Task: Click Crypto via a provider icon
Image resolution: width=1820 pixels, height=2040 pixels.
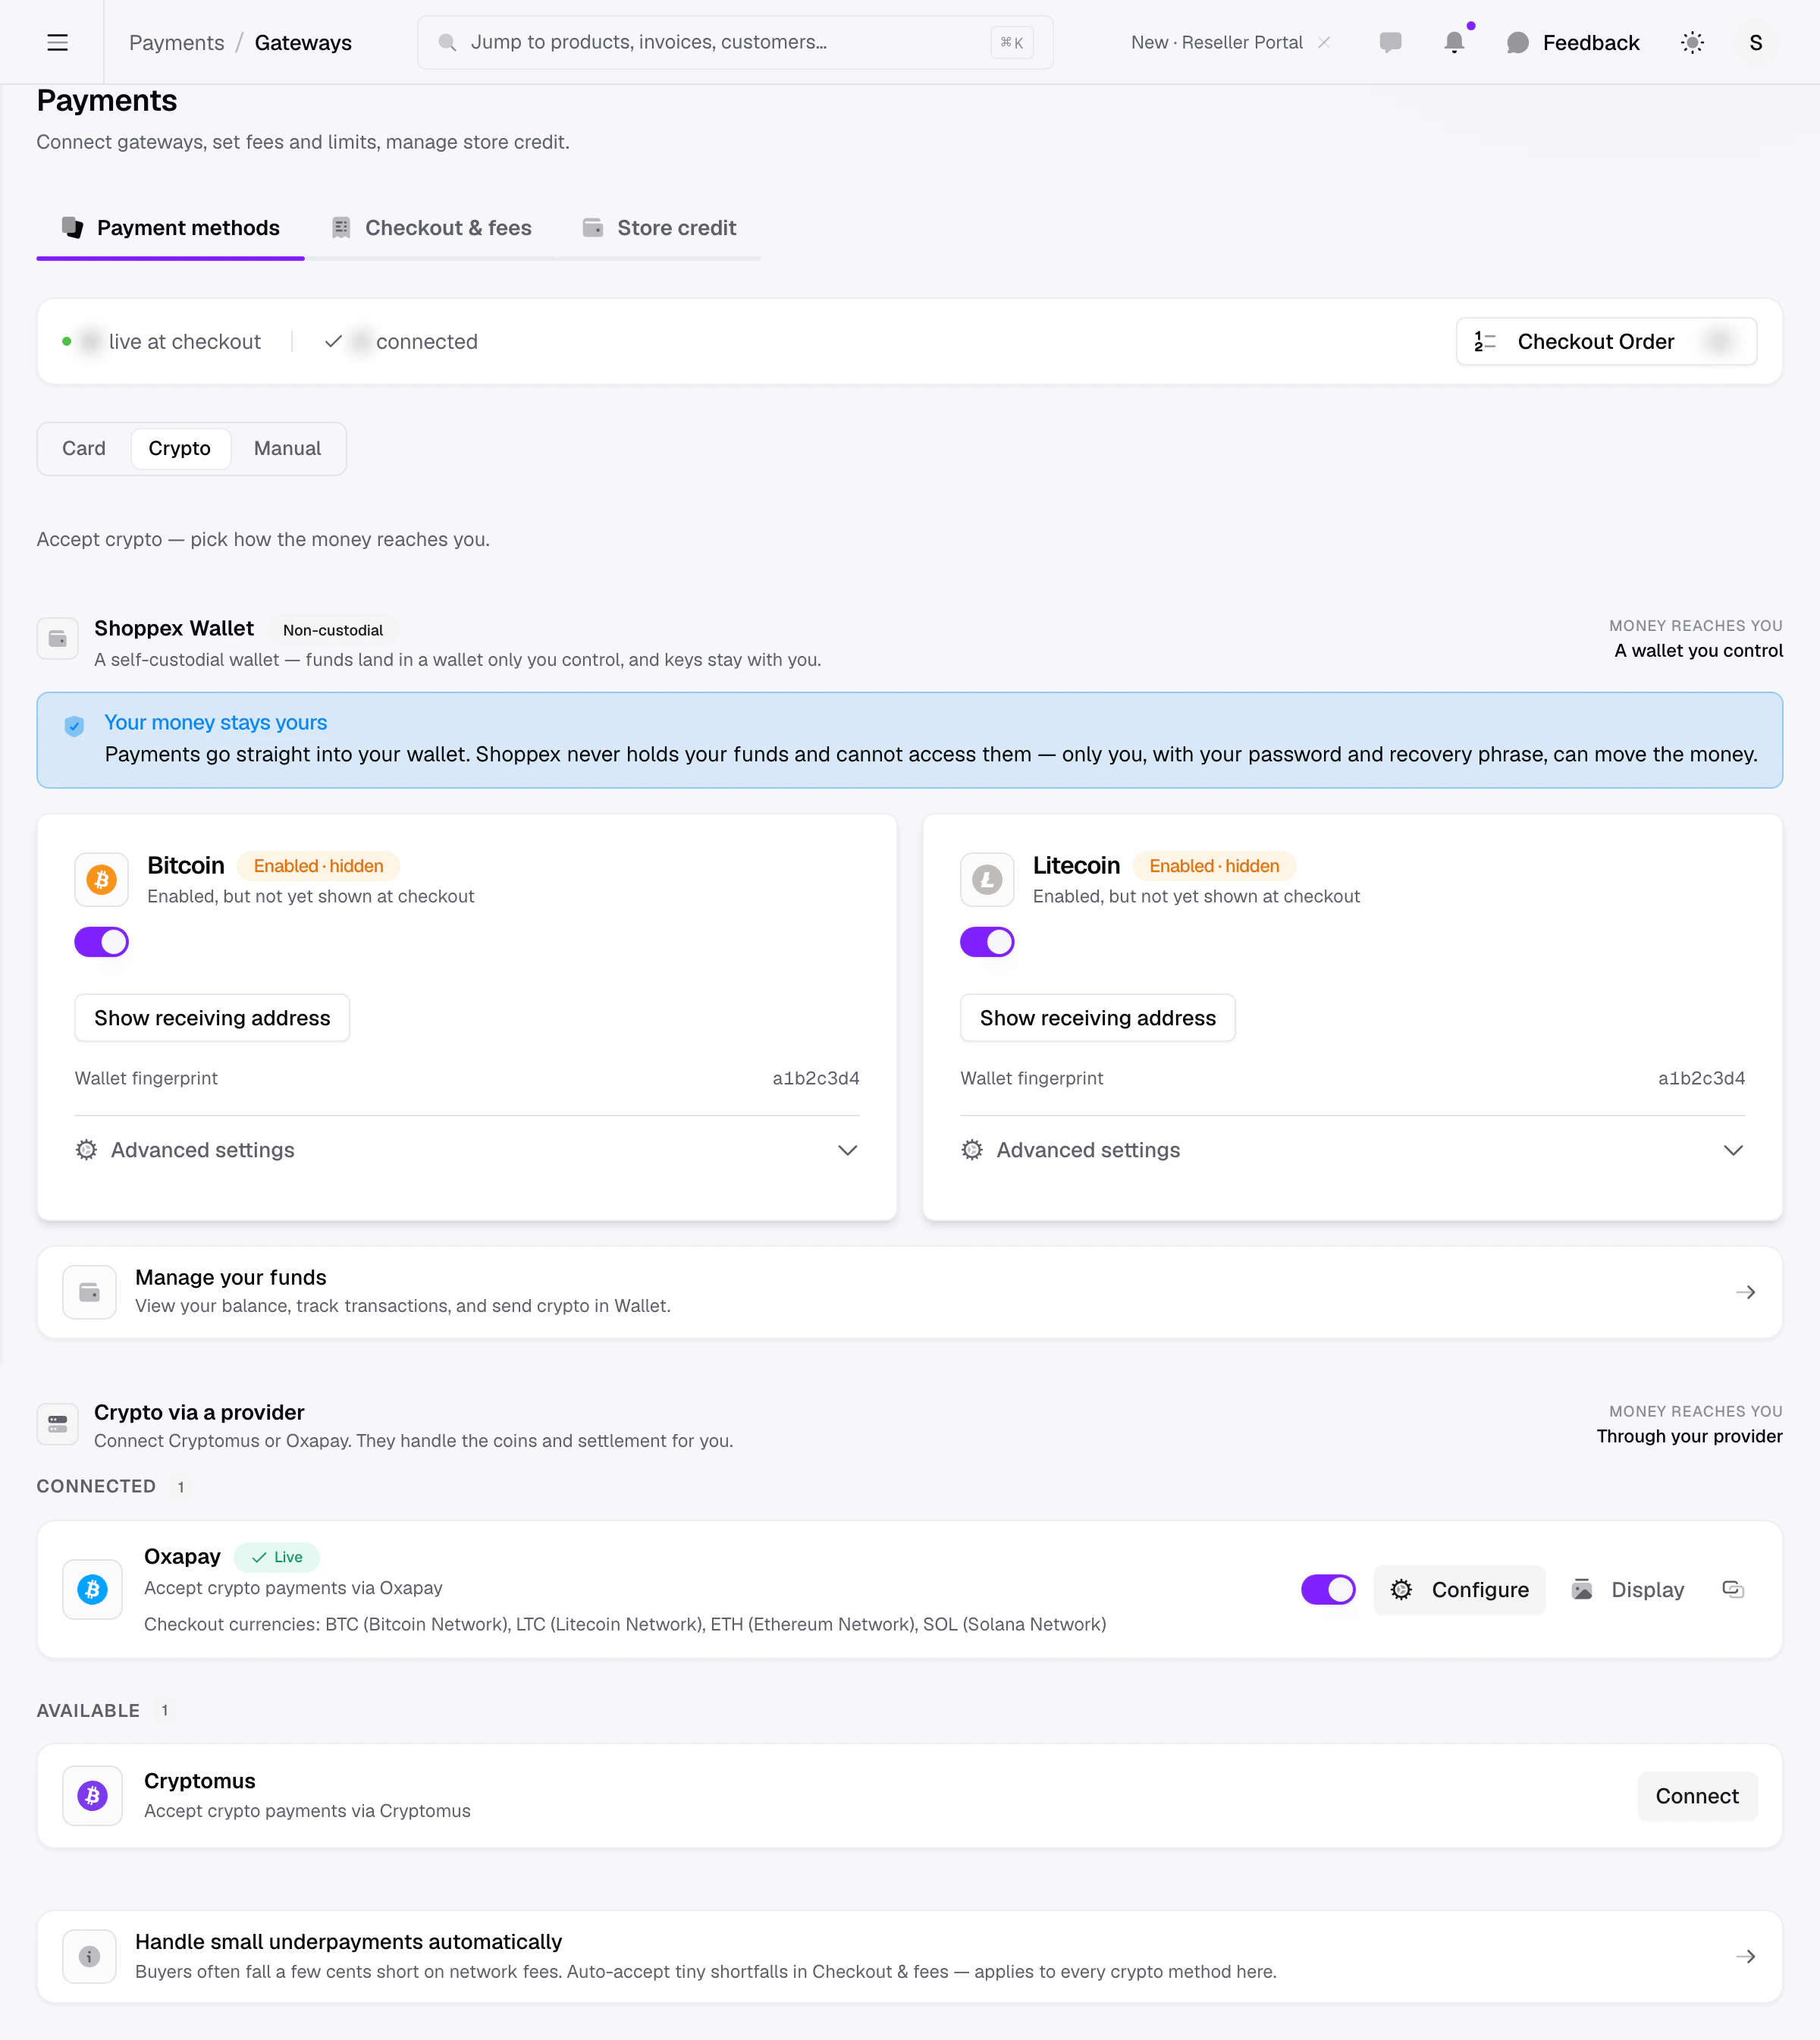Action: coord(57,1424)
